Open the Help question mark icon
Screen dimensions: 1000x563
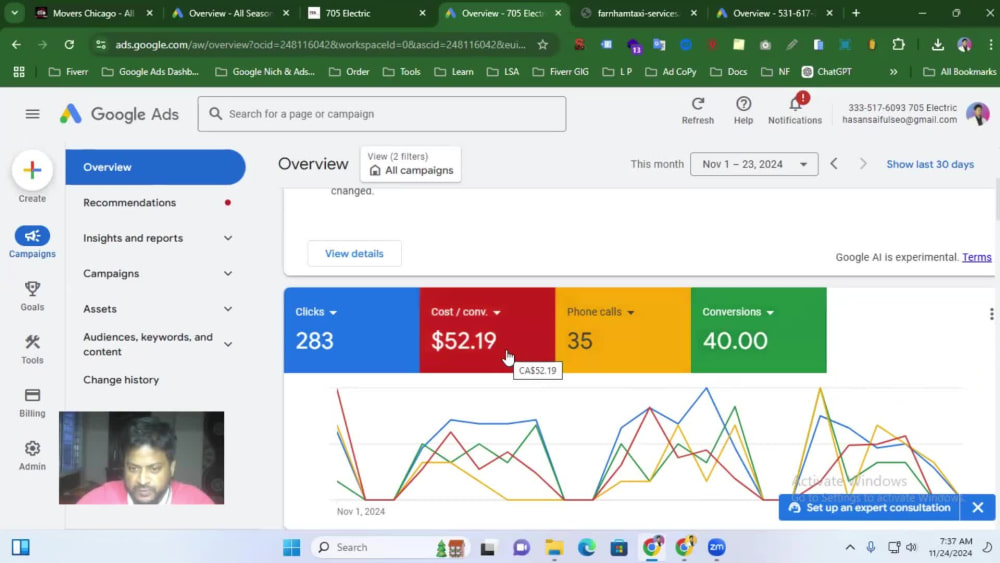pos(743,104)
